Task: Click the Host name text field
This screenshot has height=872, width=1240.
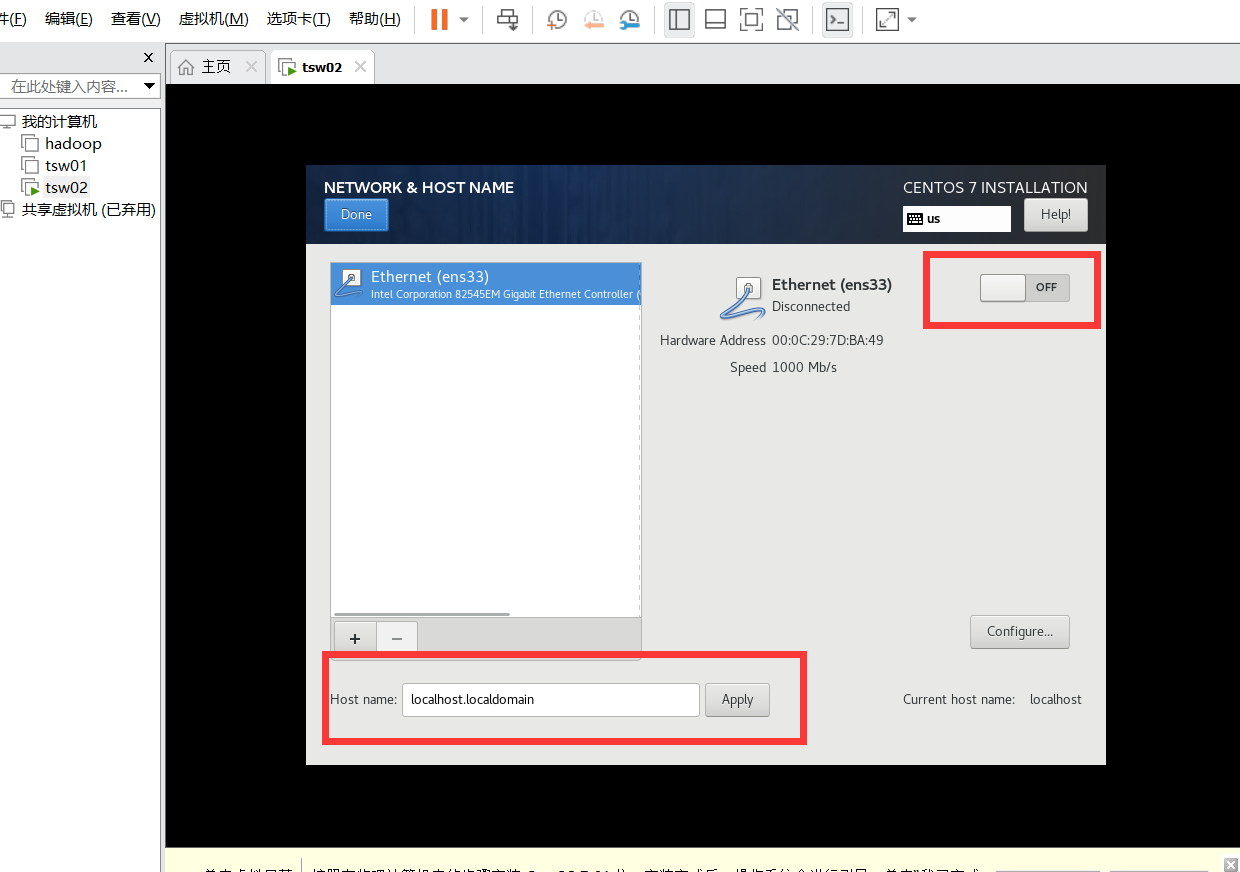Action: (551, 700)
